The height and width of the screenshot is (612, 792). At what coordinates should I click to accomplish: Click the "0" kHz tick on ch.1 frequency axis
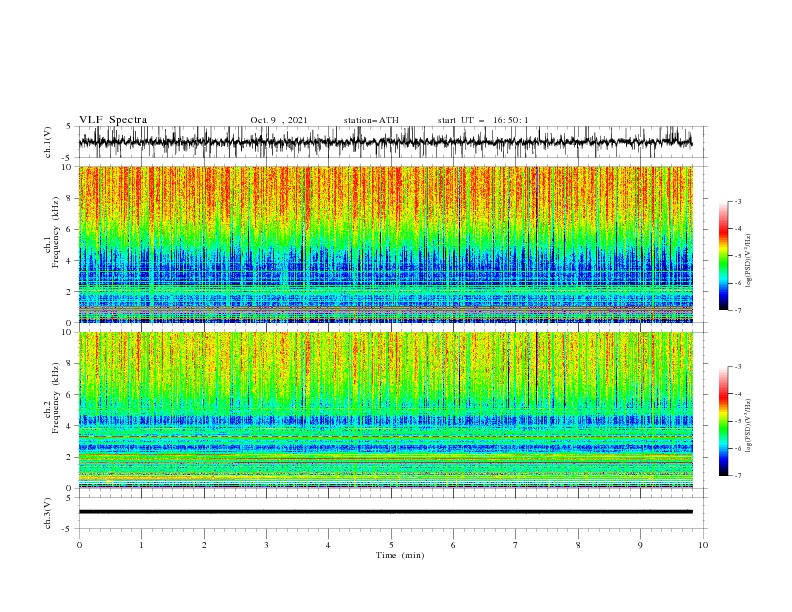pos(69,323)
